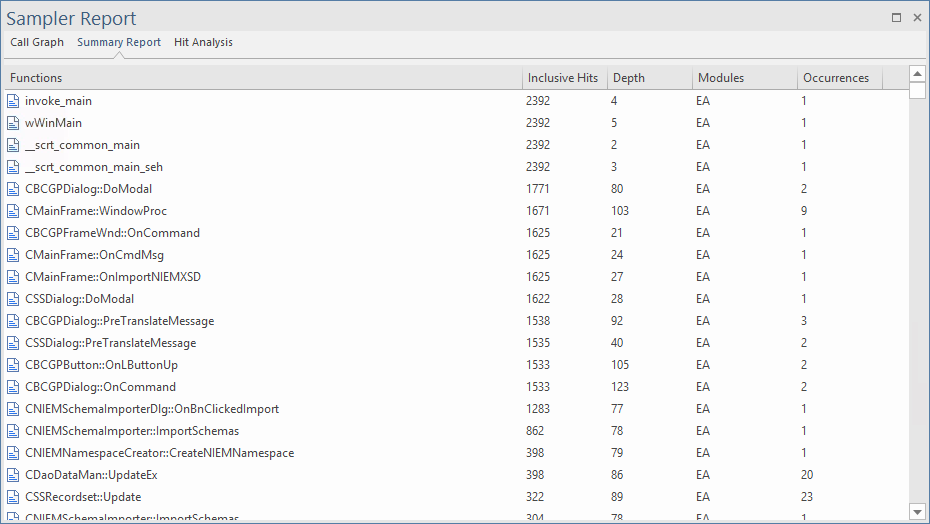Click icon next to CMainFrame::OnImportNIEMXSD
This screenshot has width=930, height=524.
(13, 277)
